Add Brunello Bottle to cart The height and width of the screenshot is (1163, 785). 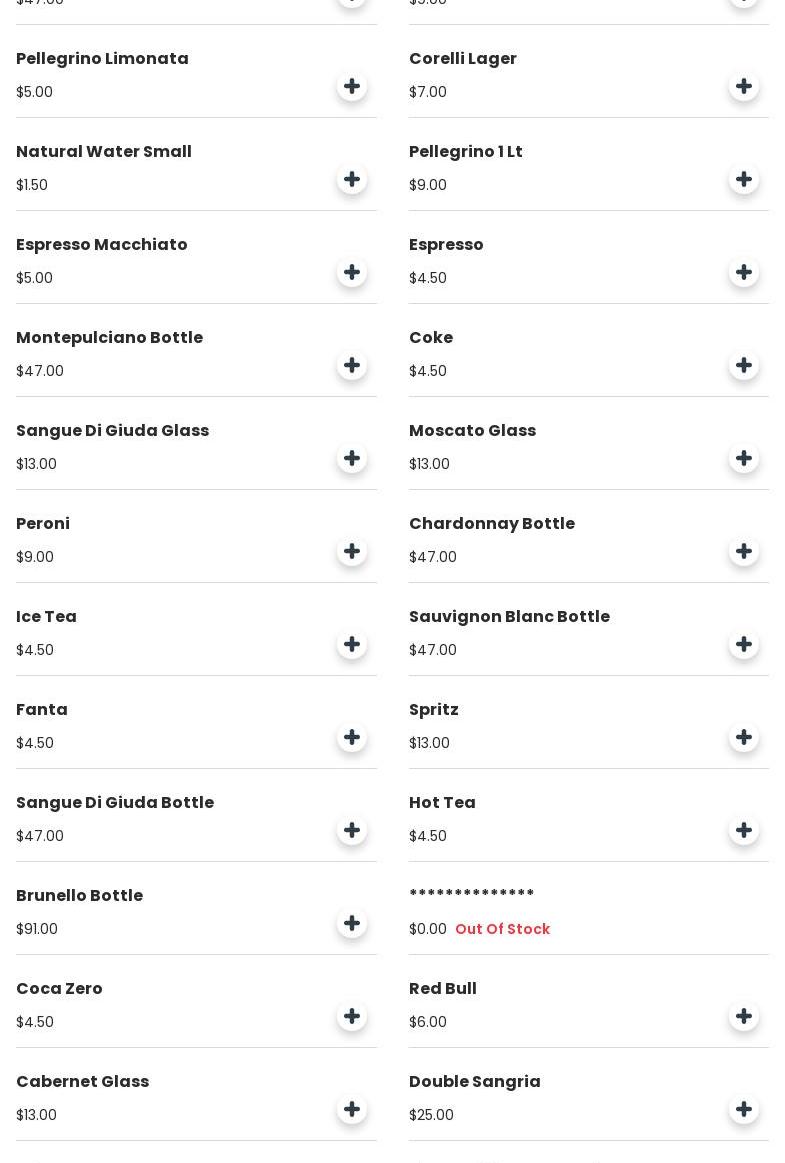tap(352, 924)
